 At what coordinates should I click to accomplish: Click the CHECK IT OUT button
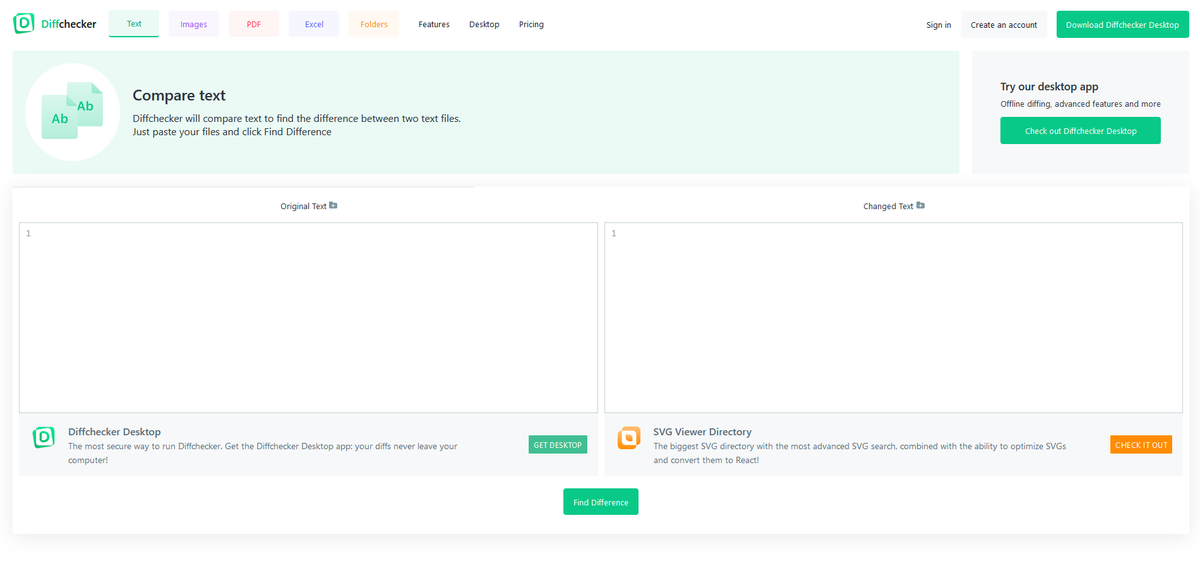(1141, 445)
